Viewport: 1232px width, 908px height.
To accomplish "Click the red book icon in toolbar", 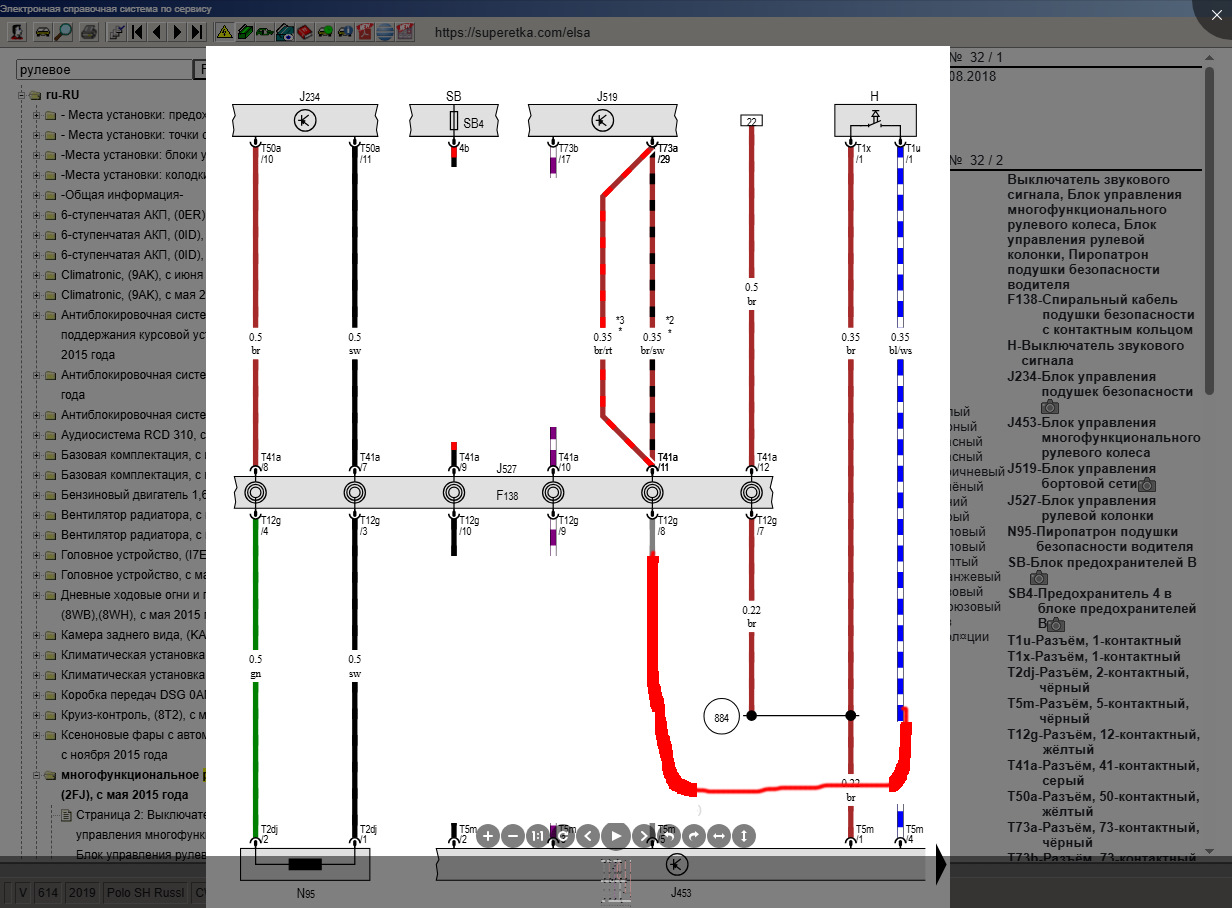I will click(x=305, y=32).
